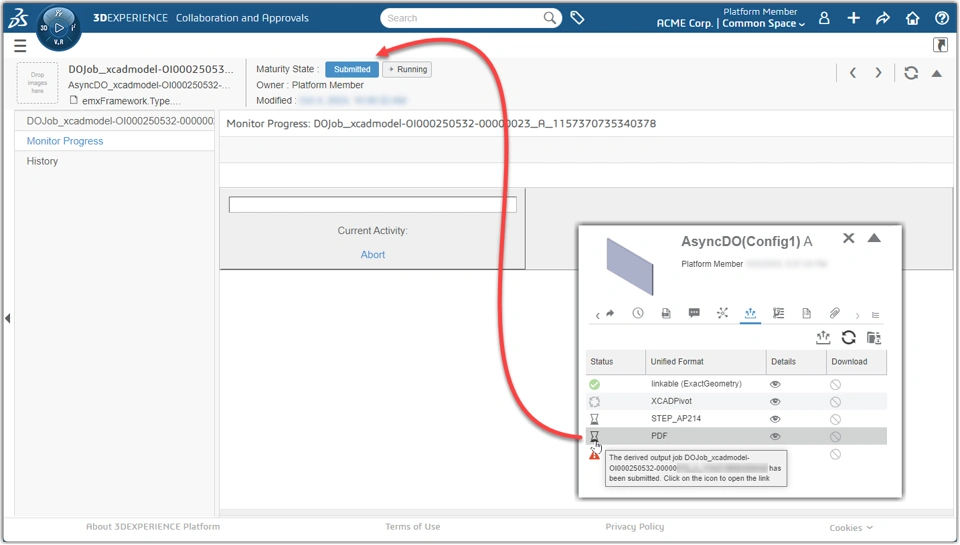Open the comments tab in panel

(694, 314)
